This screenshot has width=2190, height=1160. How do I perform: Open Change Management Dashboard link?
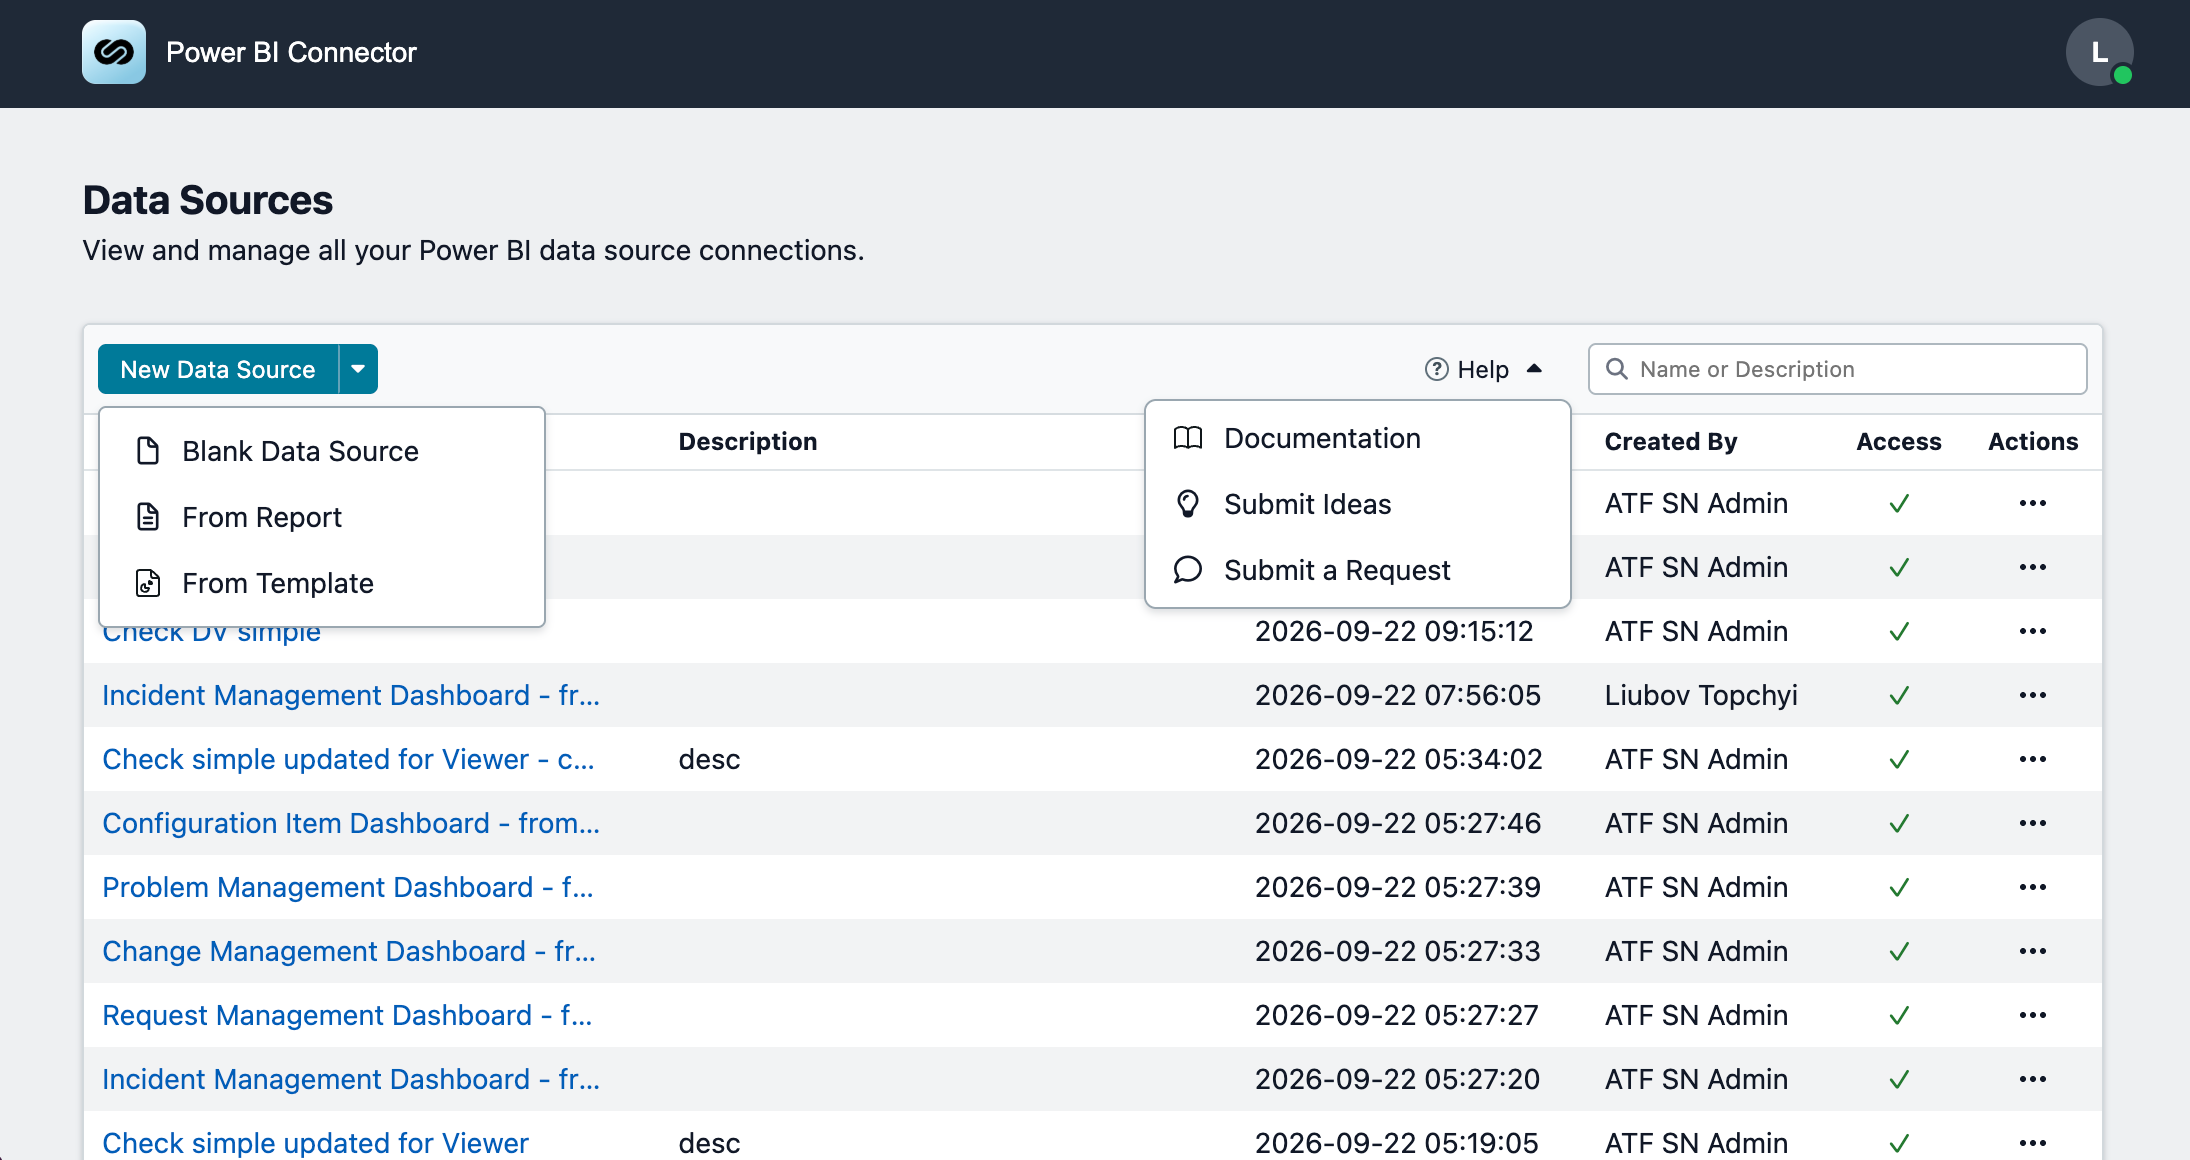(349, 951)
